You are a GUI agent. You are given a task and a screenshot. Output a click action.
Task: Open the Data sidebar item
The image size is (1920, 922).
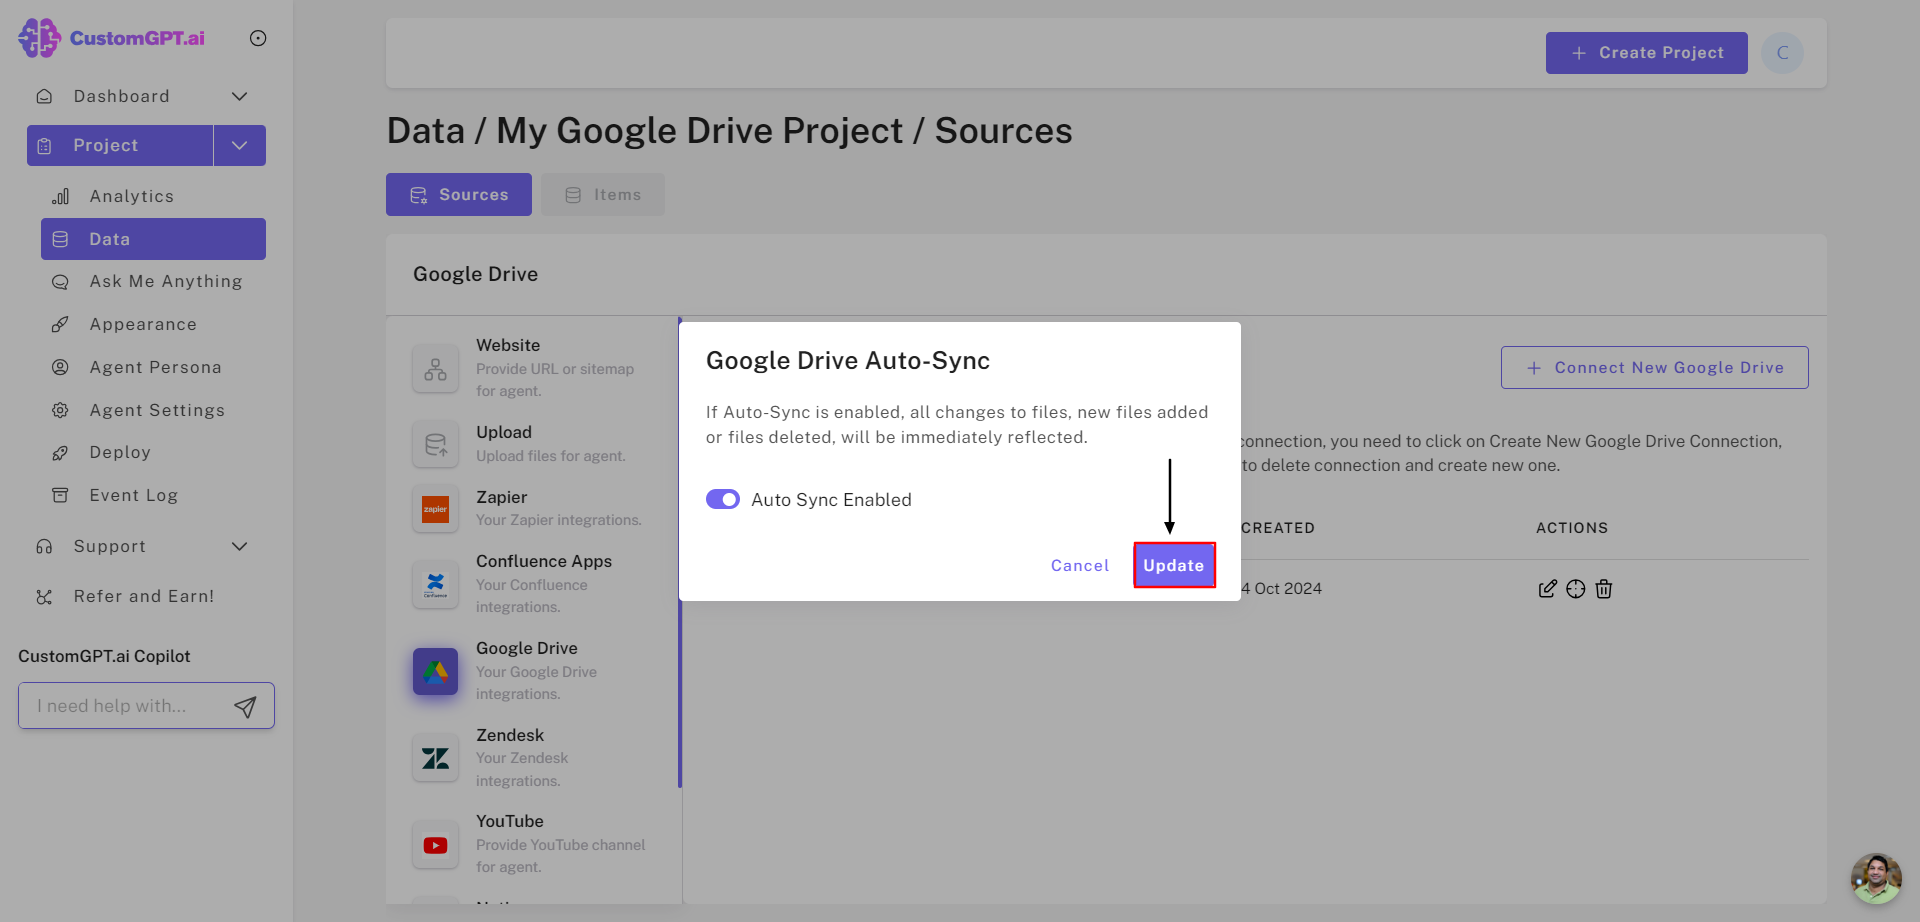click(153, 239)
